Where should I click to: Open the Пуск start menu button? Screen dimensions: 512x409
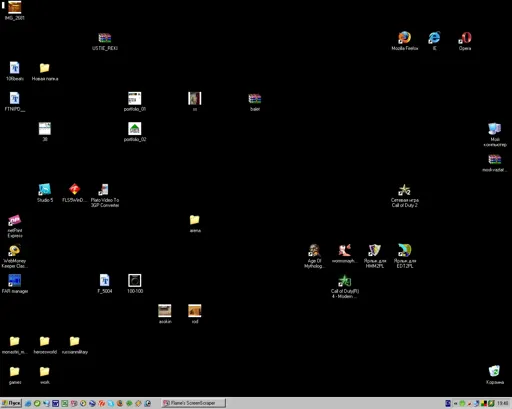(x=11, y=403)
